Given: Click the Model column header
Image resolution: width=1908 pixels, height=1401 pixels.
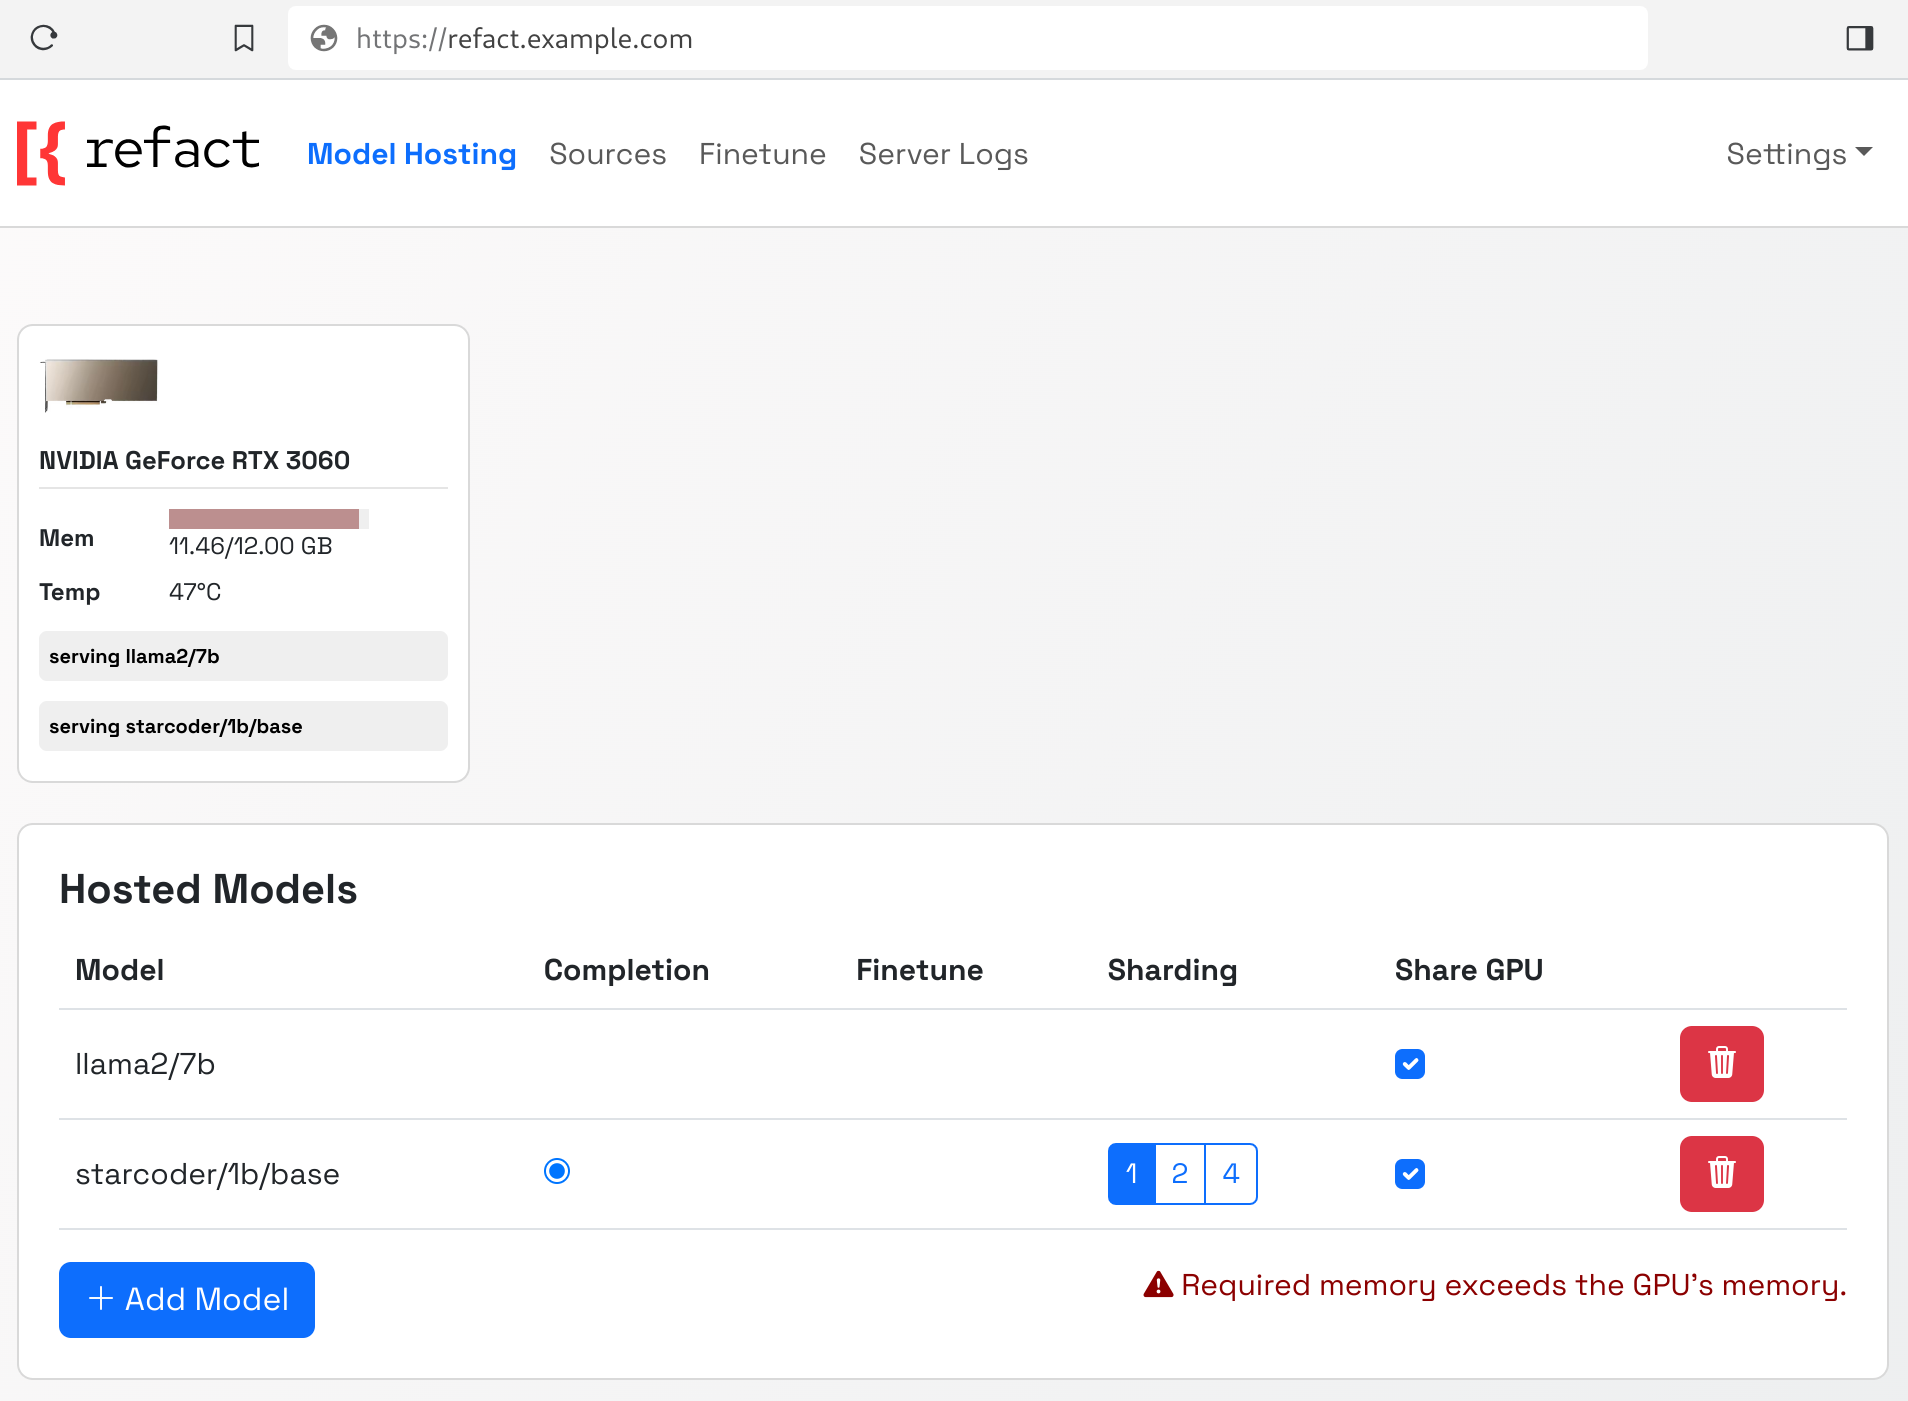Looking at the screenshot, I should [119, 970].
